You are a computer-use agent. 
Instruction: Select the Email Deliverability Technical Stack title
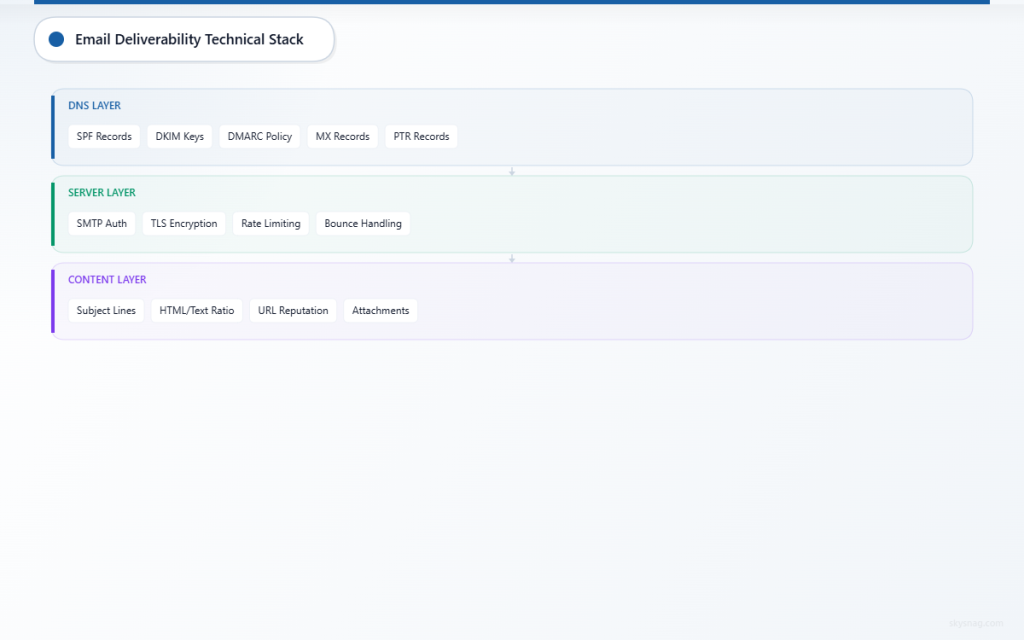(x=189, y=39)
